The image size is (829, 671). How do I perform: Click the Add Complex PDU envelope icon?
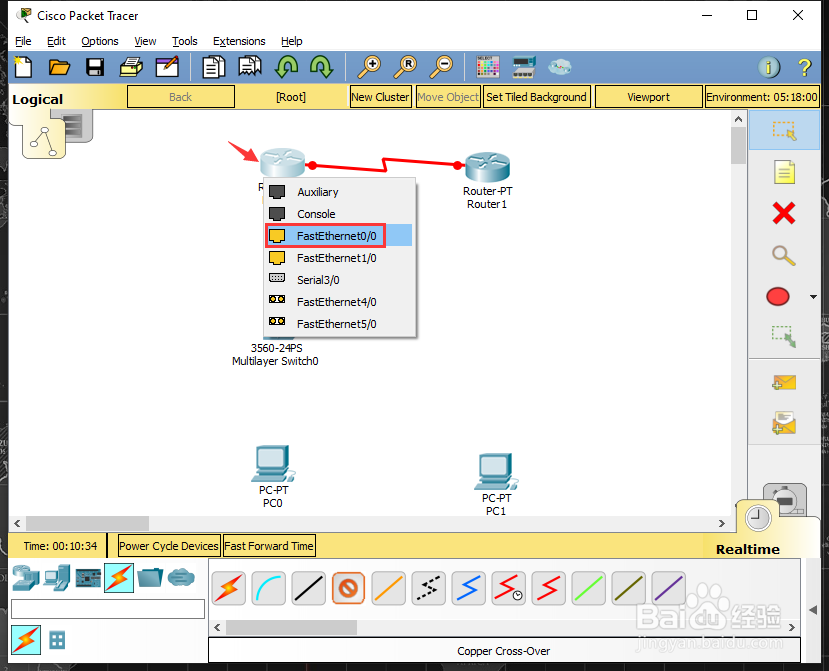[x=784, y=423]
